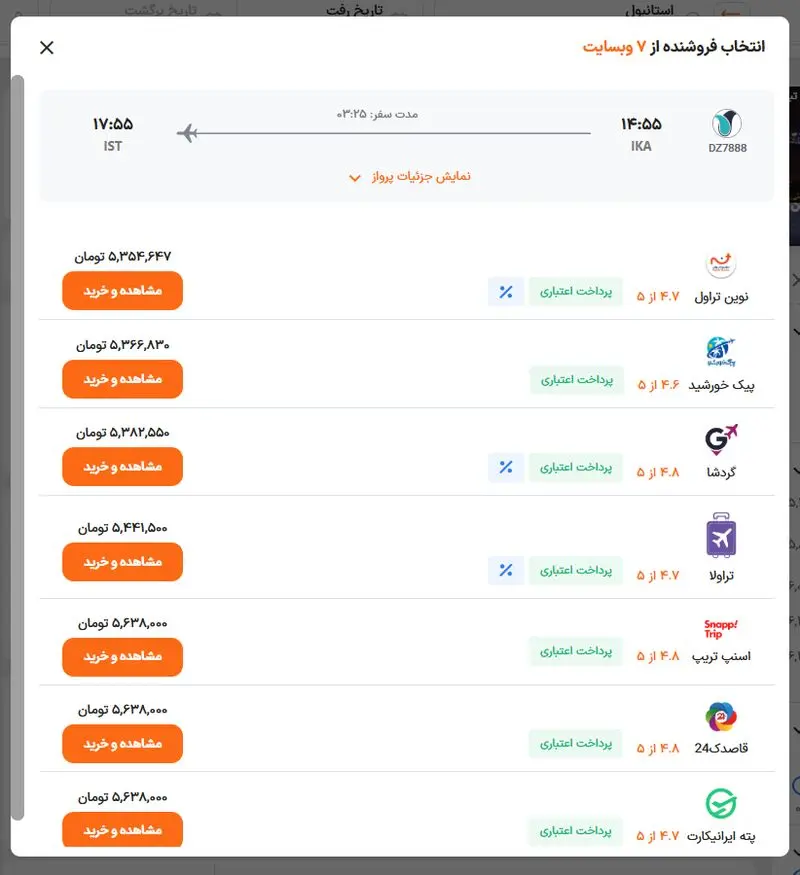
Task: Click the نوین تراول seller logo
Action: [x=721, y=264]
